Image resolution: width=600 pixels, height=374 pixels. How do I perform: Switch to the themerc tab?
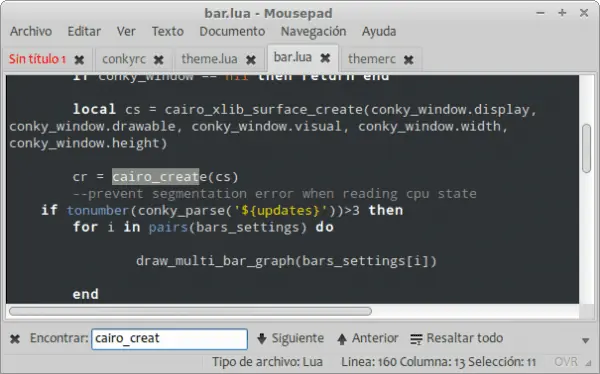[x=372, y=59]
